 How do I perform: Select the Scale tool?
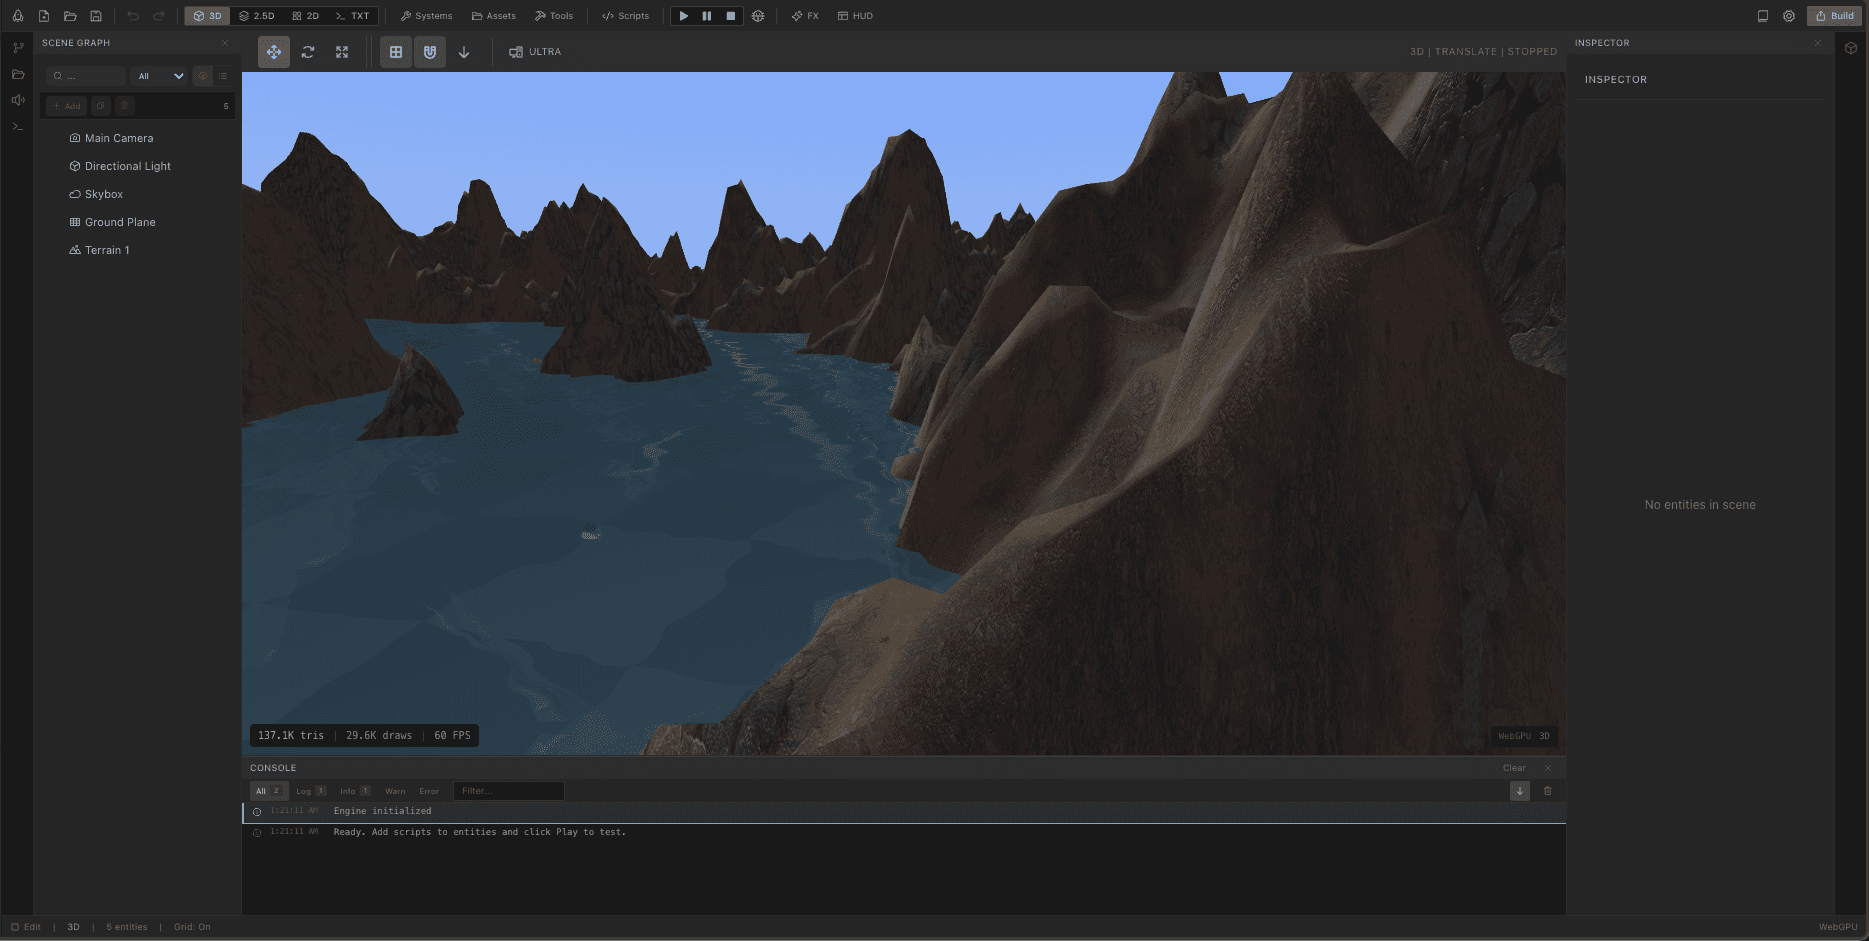(x=342, y=52)
